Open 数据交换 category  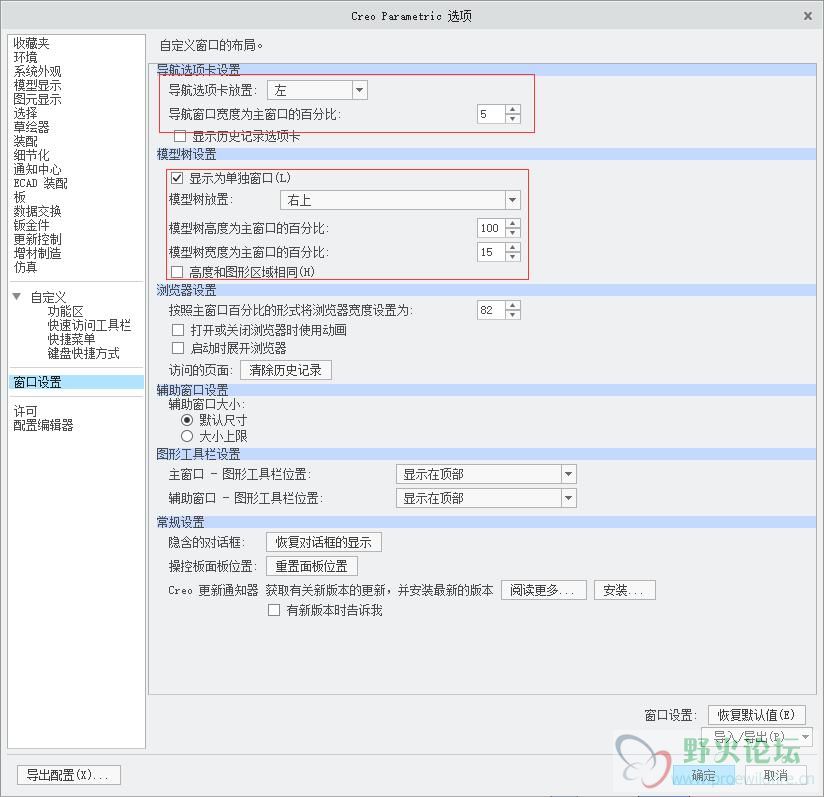pyautogui.click(x=37, y=211)
